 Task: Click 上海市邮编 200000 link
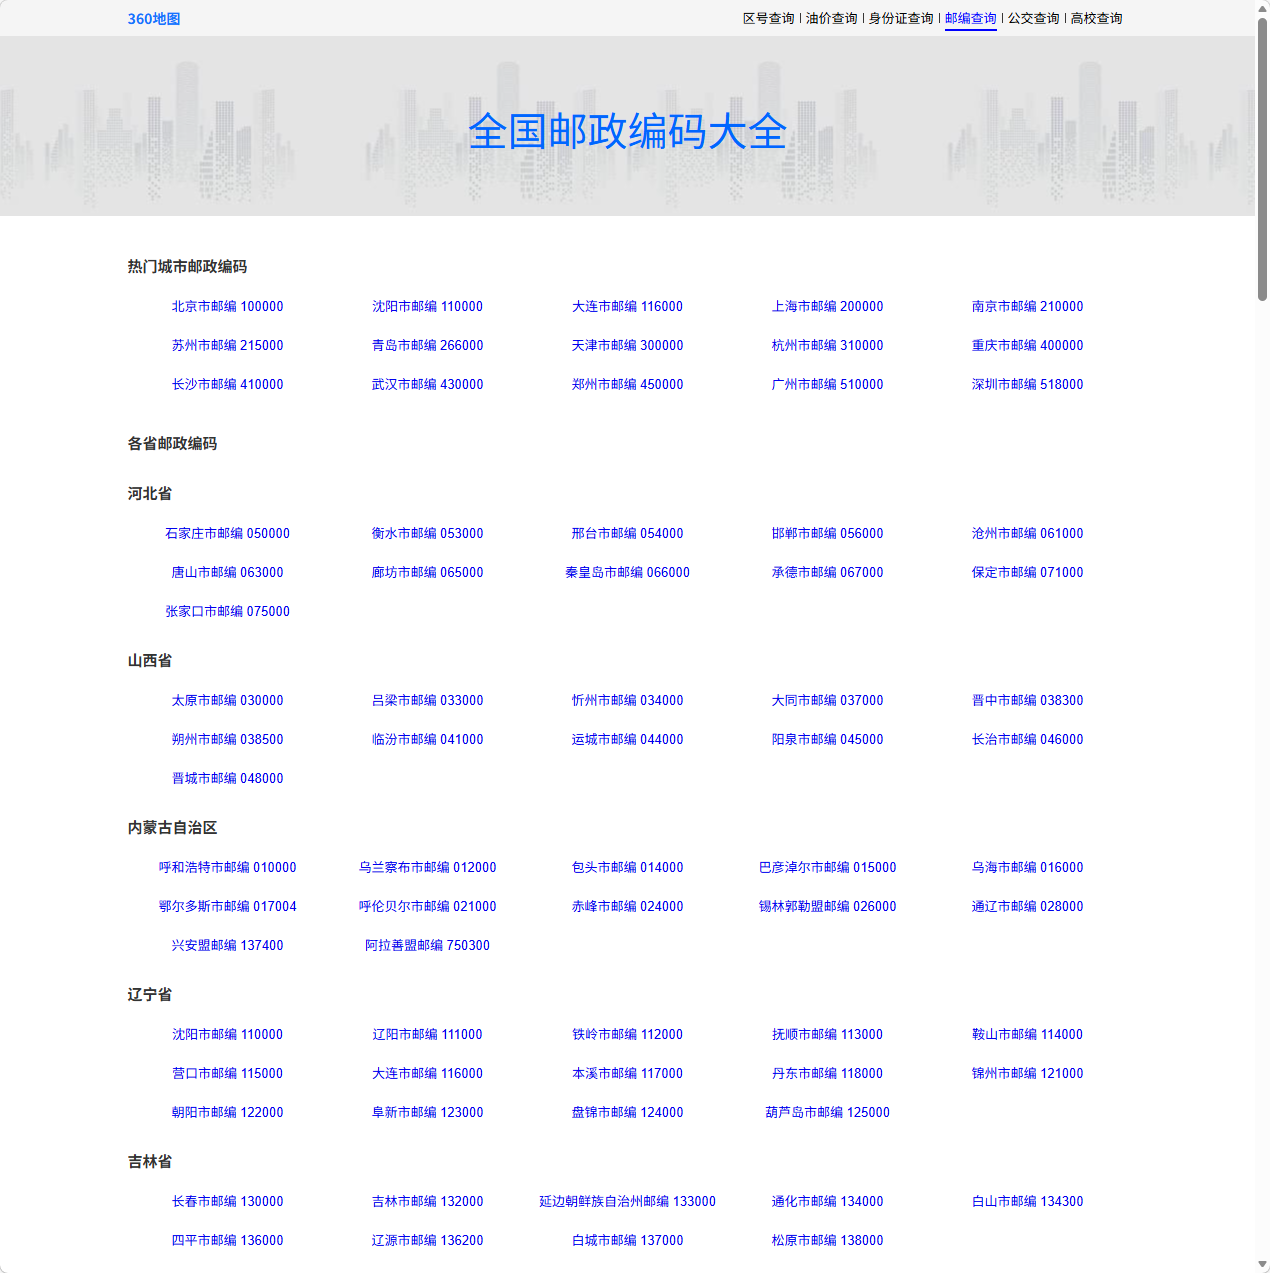(827, 307)
